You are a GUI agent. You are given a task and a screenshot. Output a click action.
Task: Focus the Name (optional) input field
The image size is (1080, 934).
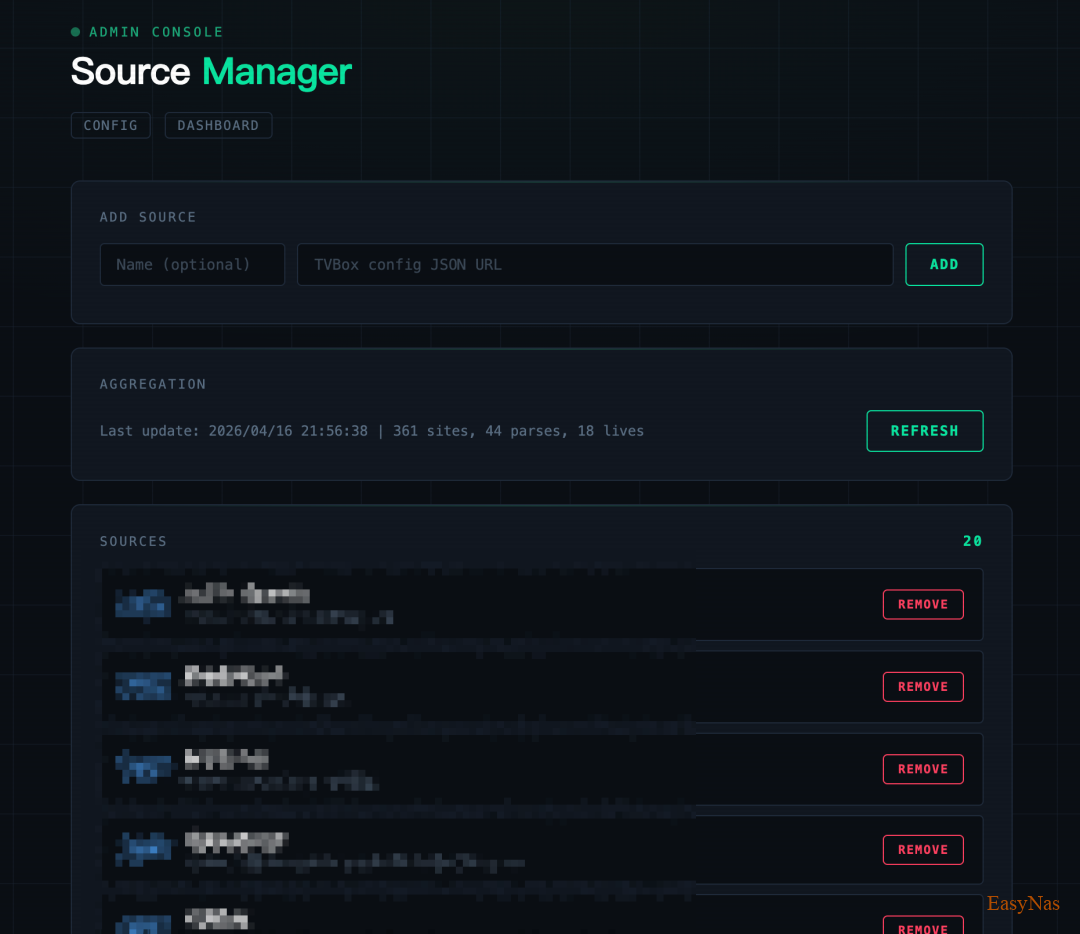click(192, 264)
